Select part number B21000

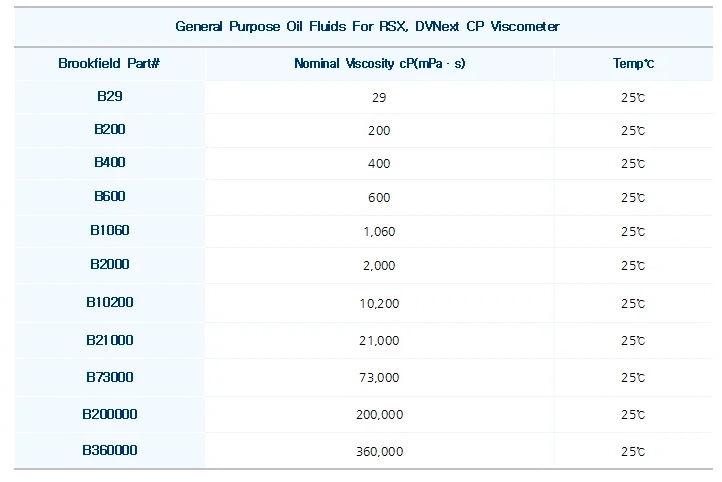(109, 340)
